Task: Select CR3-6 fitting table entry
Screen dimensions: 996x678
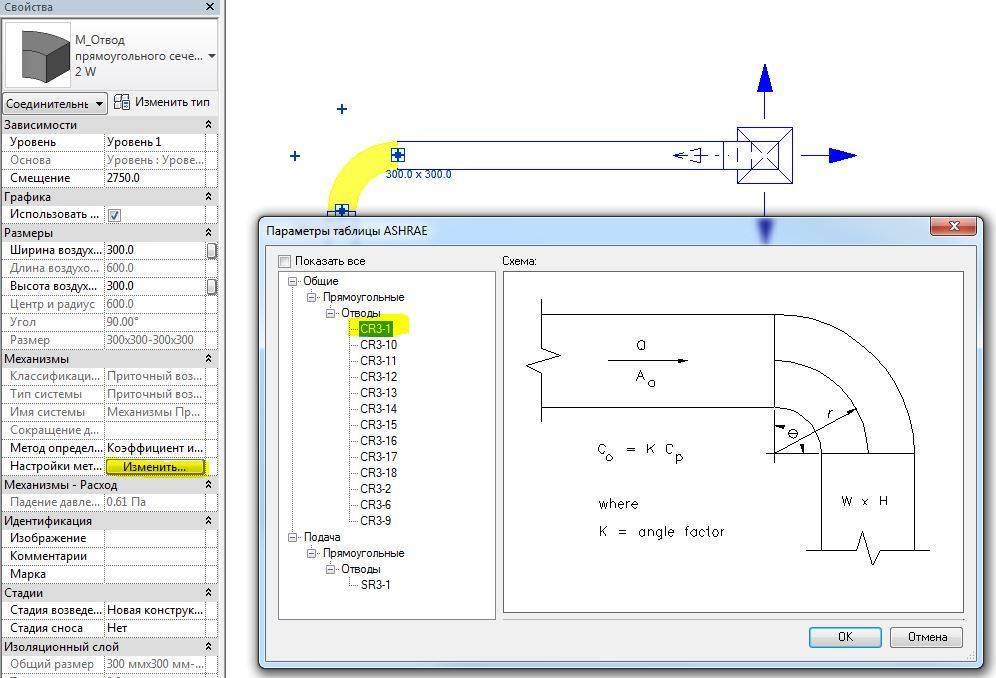Action: pos(375,505)
